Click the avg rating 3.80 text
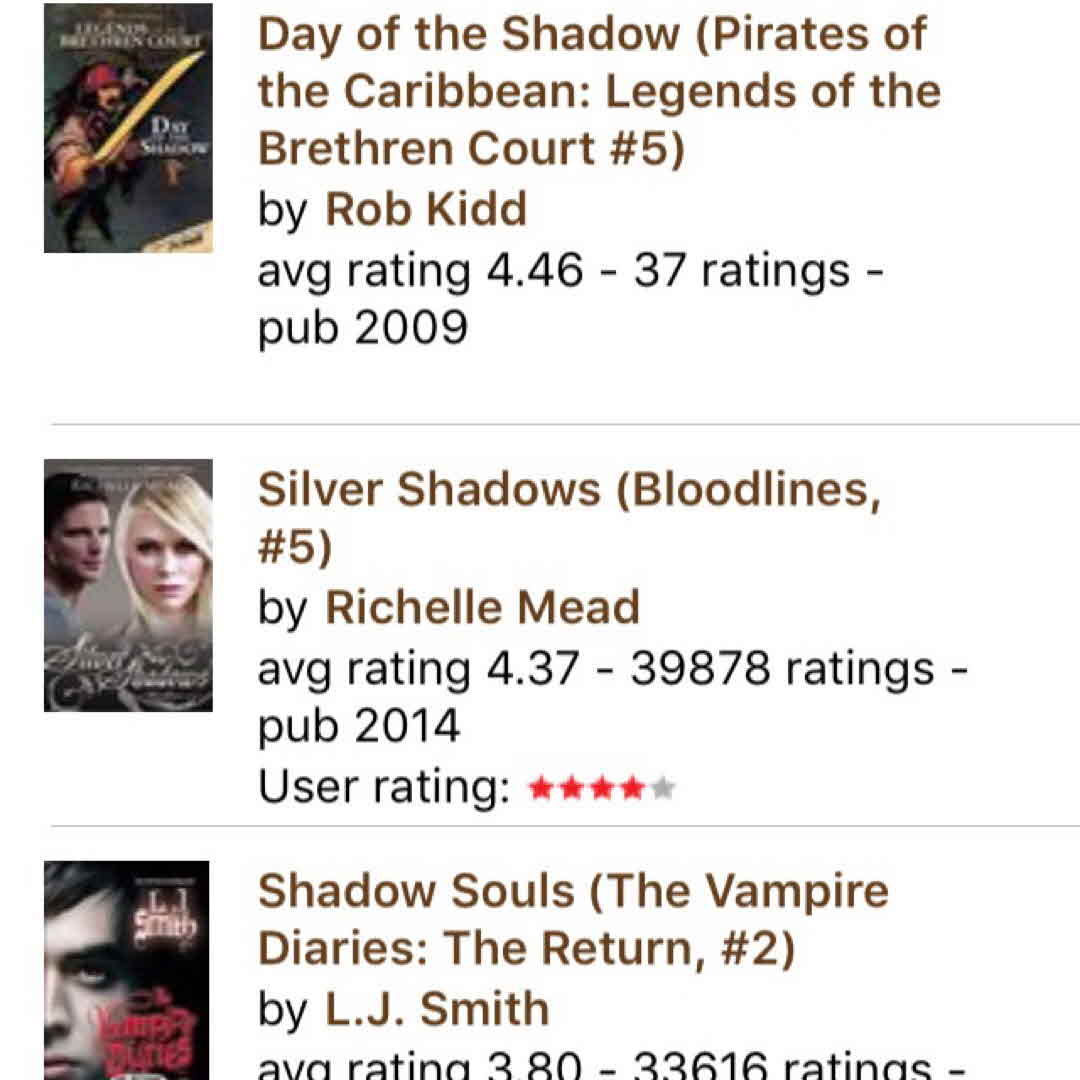This screenshot has width=1080, height=1080. click(420, 1066)
